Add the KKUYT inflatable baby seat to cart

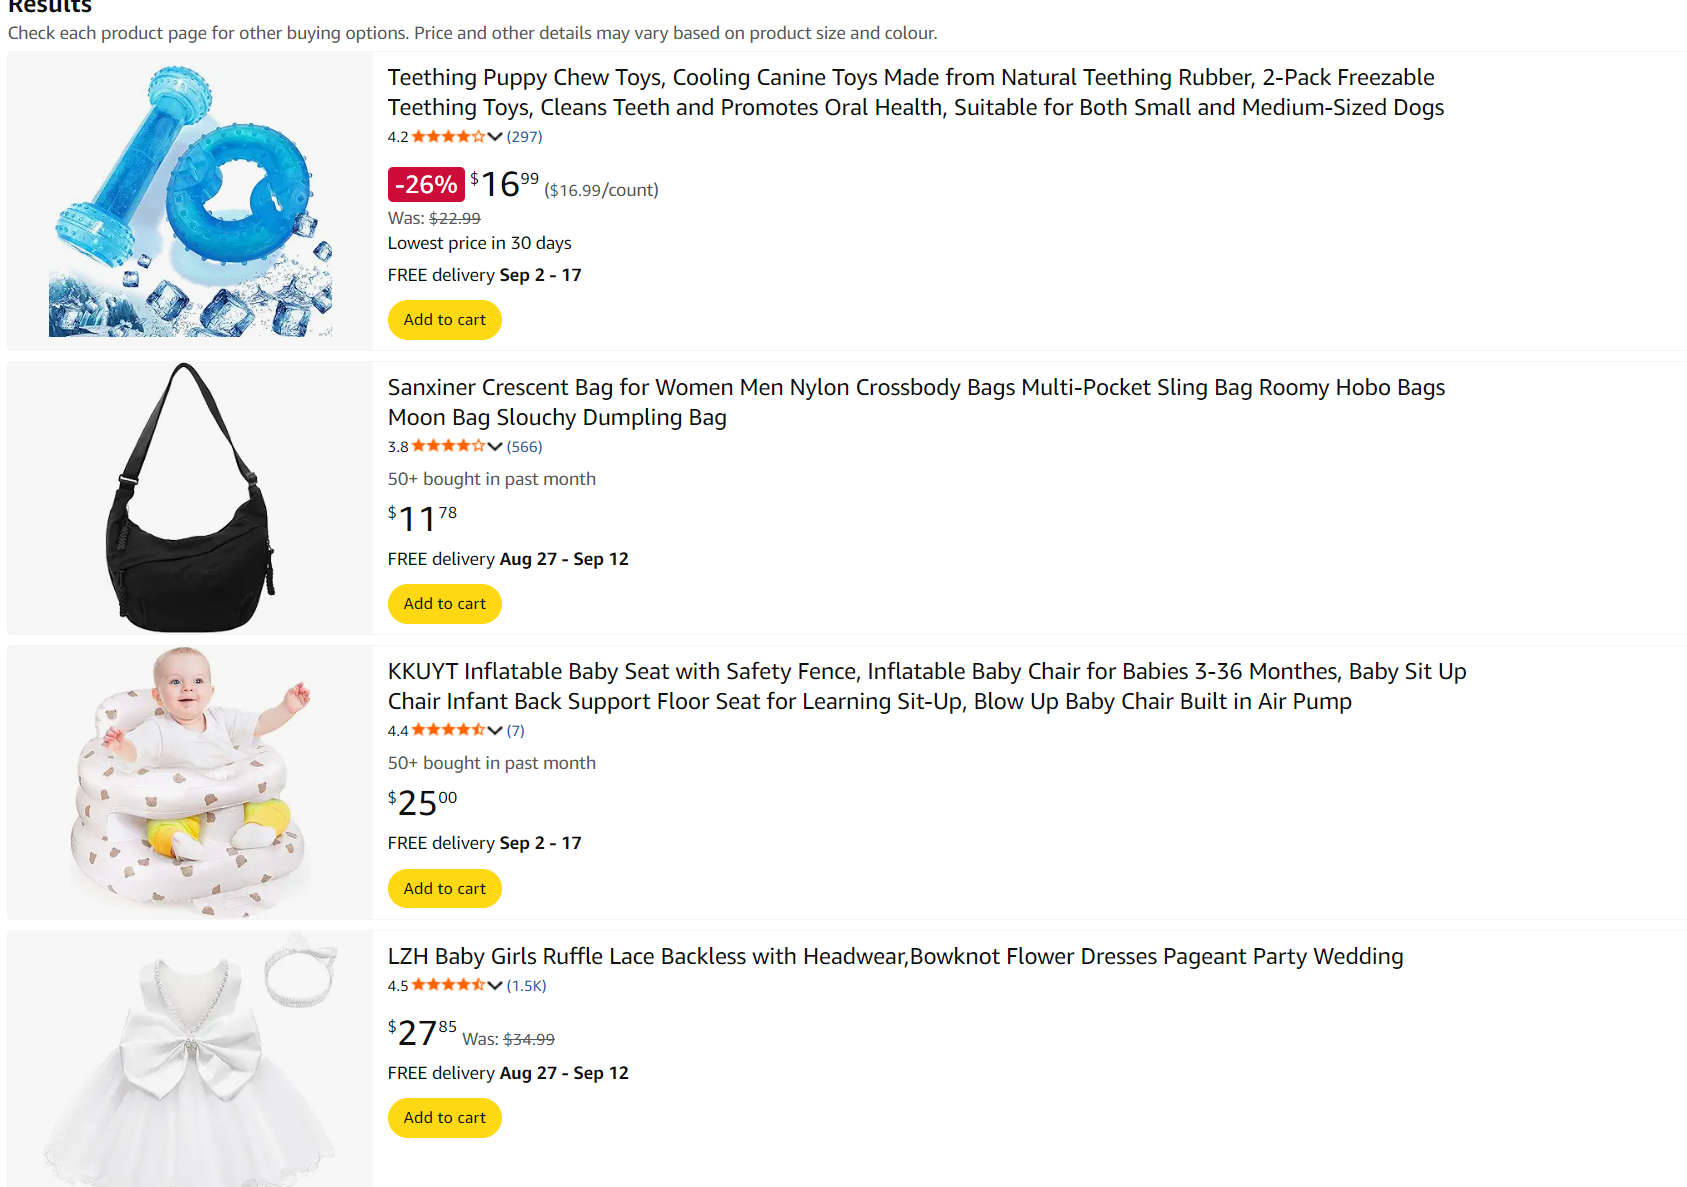click(444, 889)
